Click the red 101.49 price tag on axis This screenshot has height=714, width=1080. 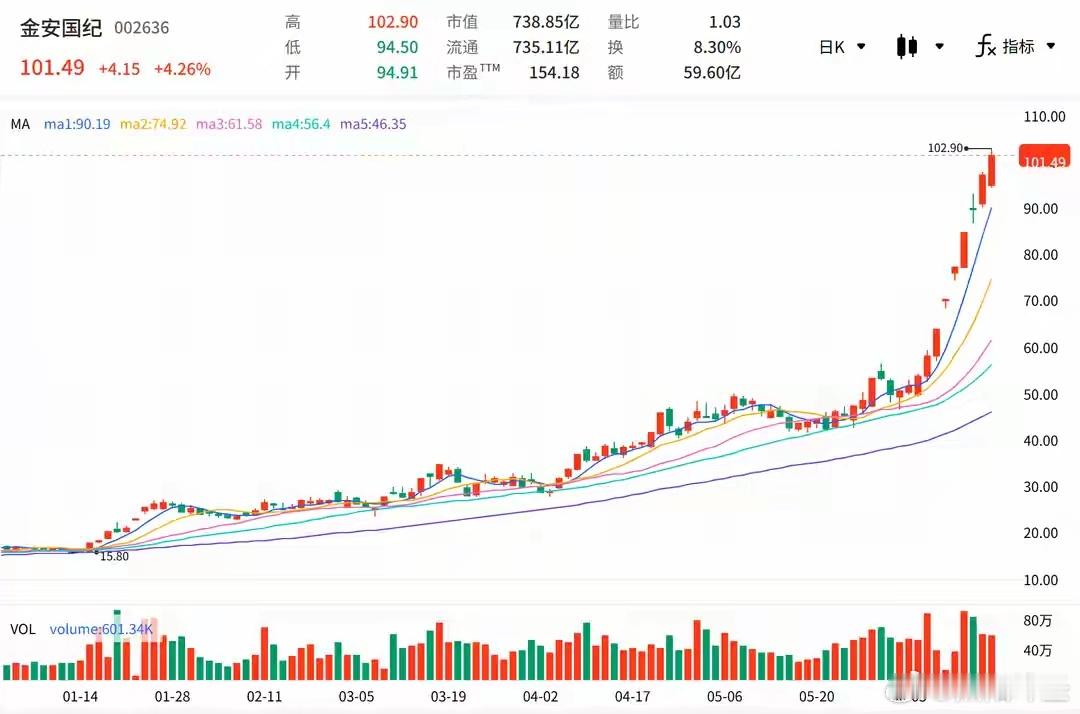pos(1044,156)
